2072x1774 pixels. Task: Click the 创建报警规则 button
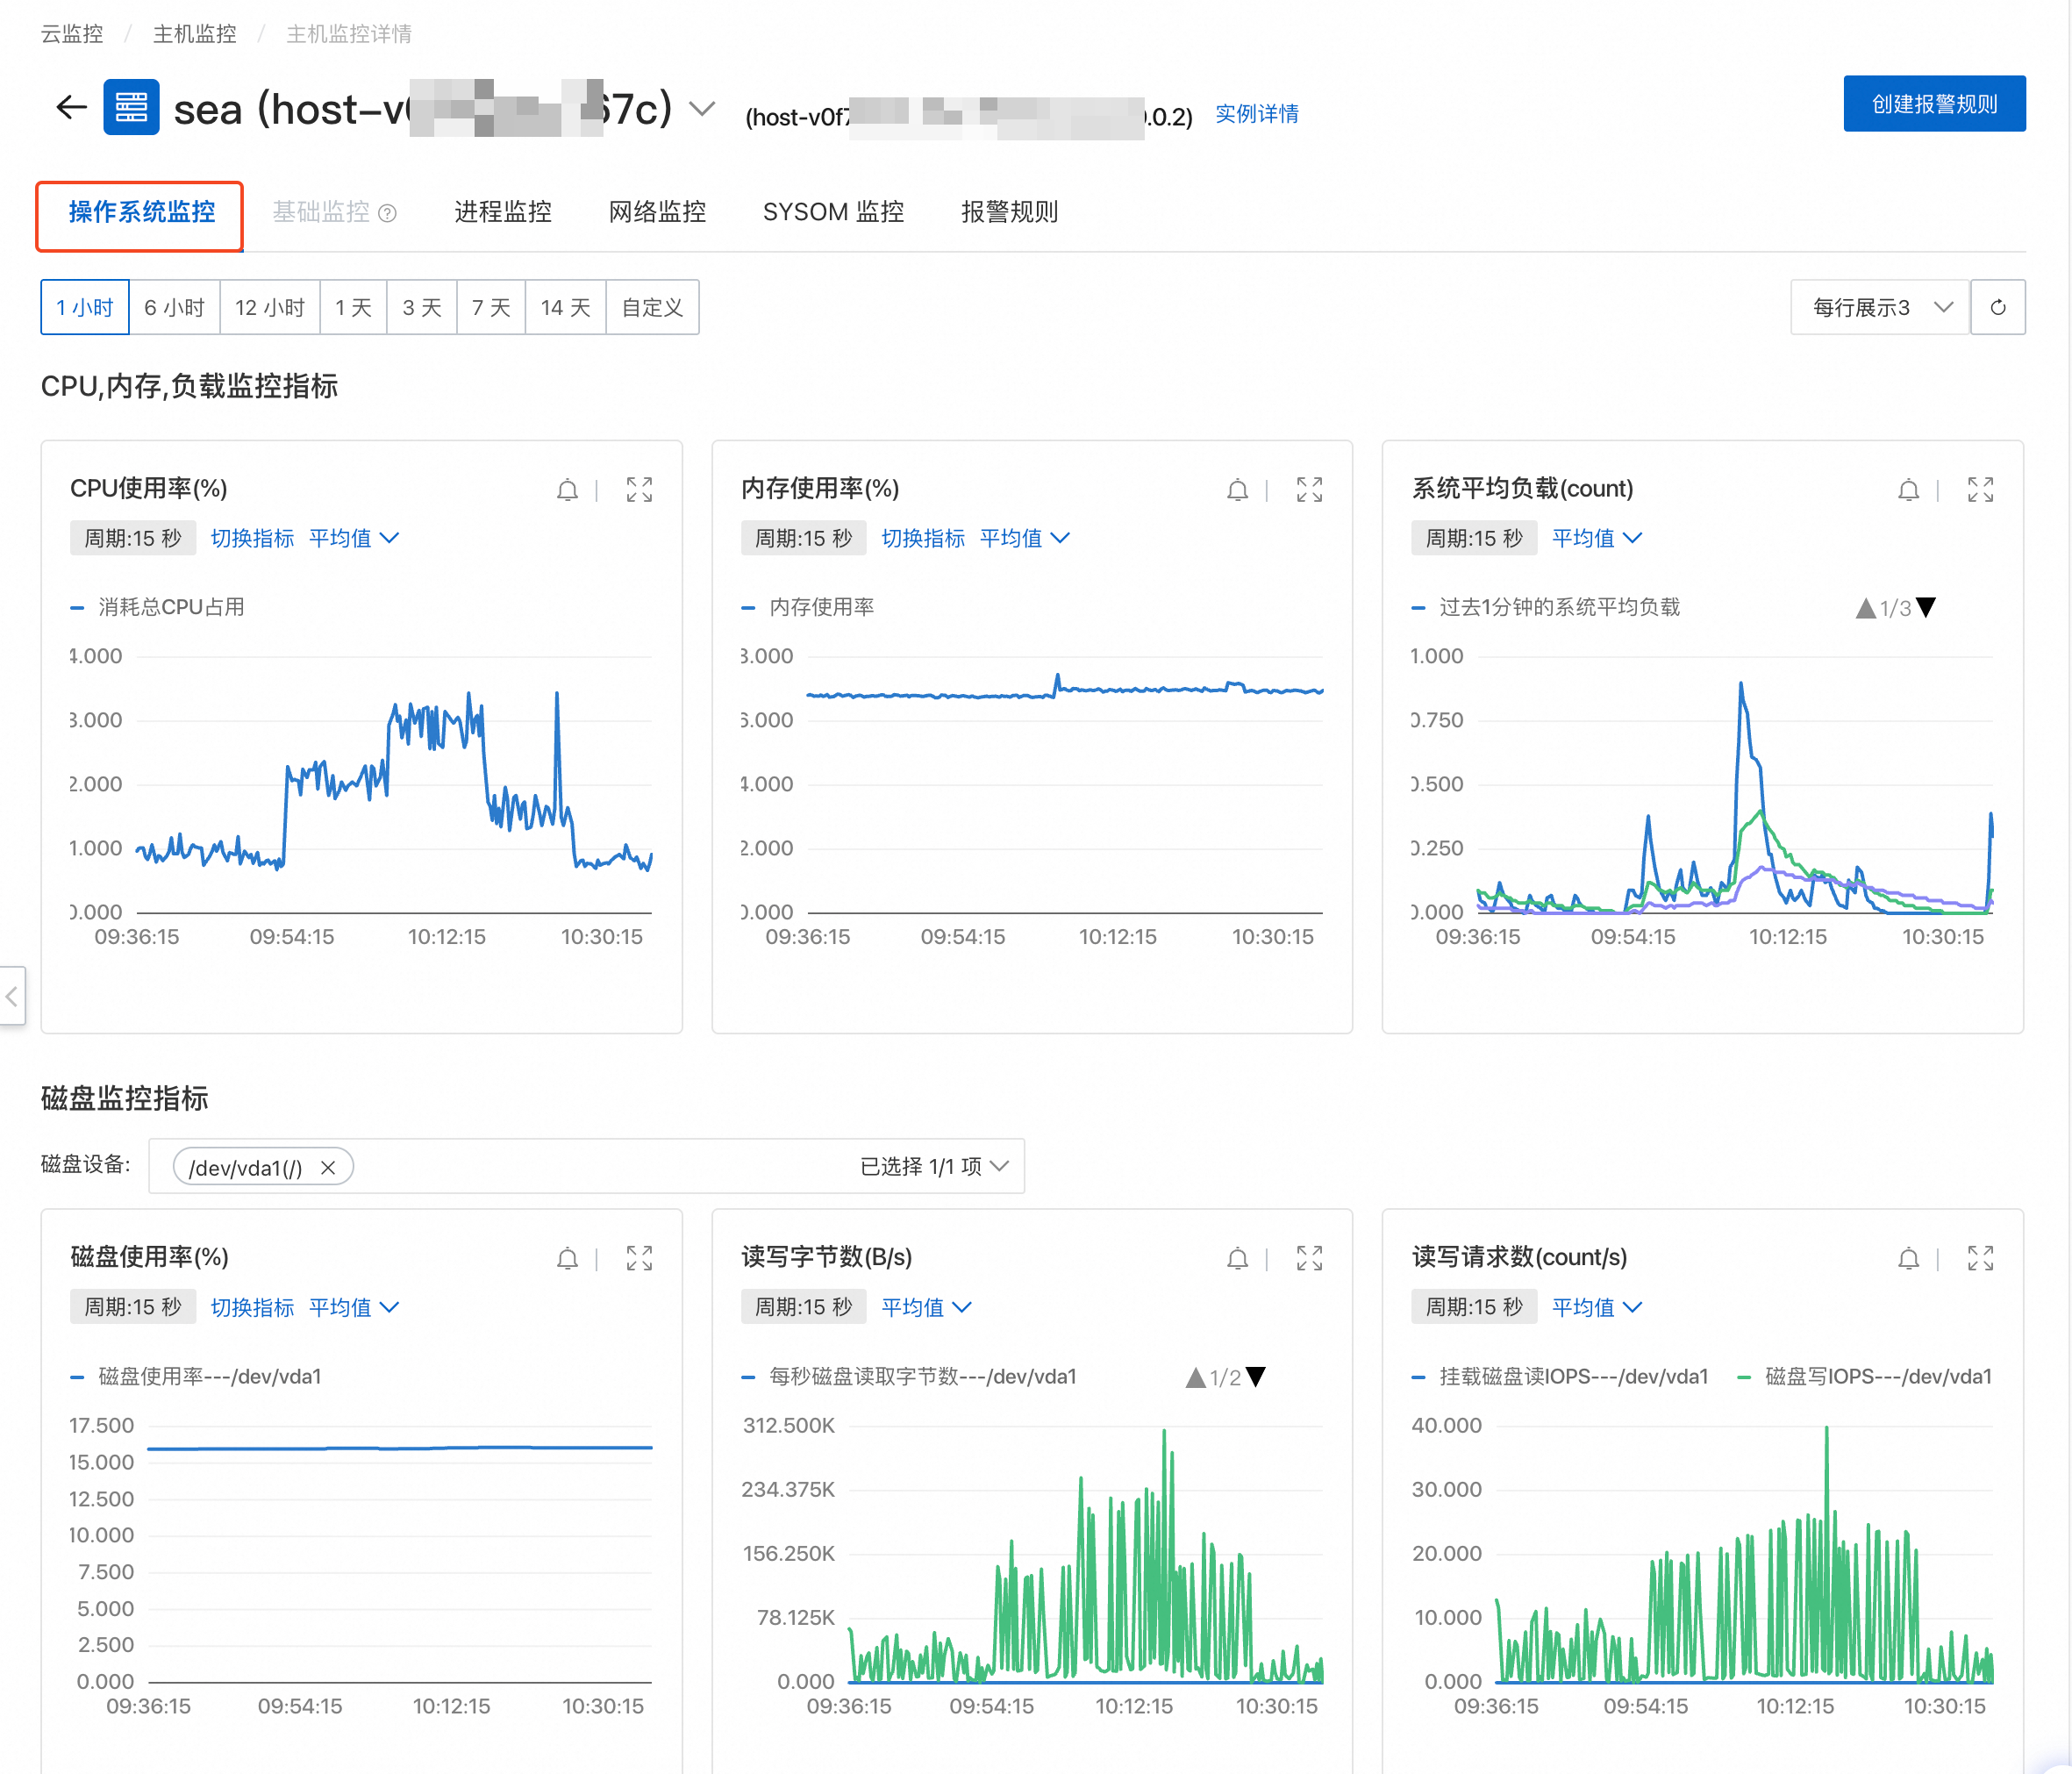tap(1933, 104)
